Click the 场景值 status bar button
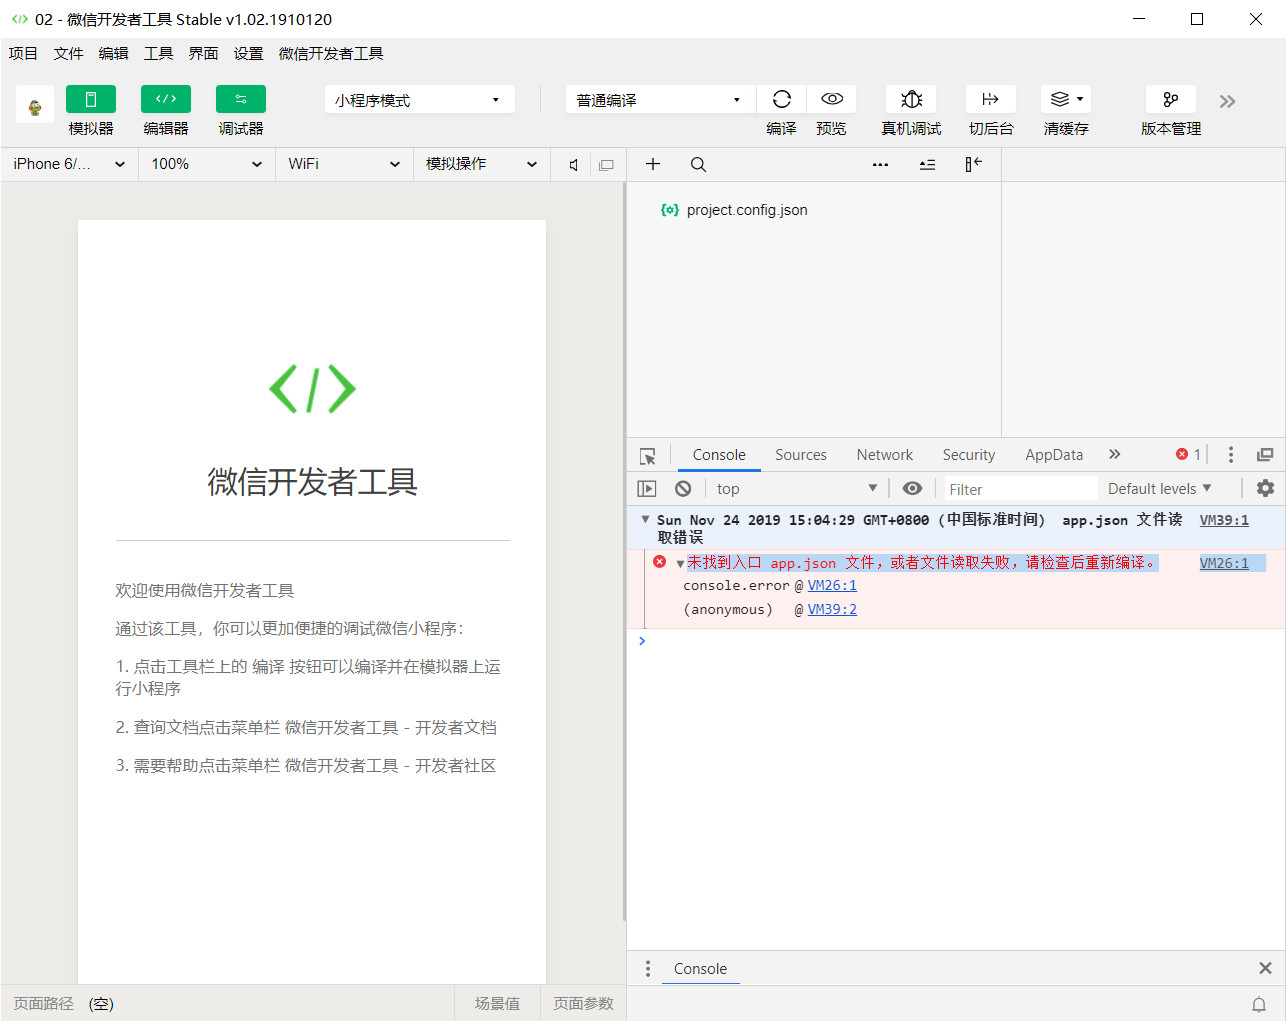1287x1022 pixels. [497, 1004]
